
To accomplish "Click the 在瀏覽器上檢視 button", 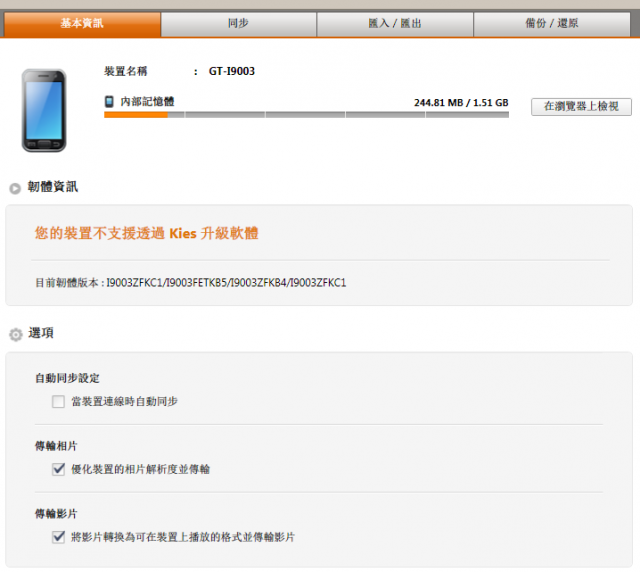I will (581, 107).
